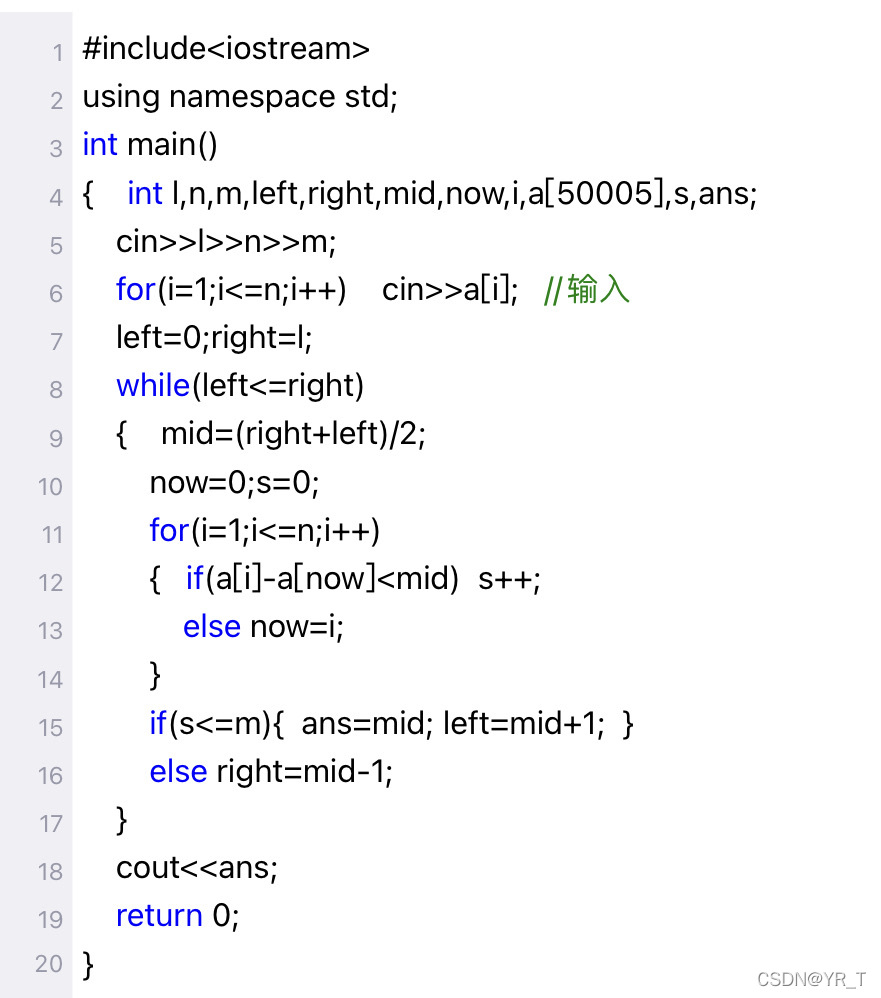Click the return 0 statement
Viewport: 881px width, 998px height.
[x=174, y=915]
